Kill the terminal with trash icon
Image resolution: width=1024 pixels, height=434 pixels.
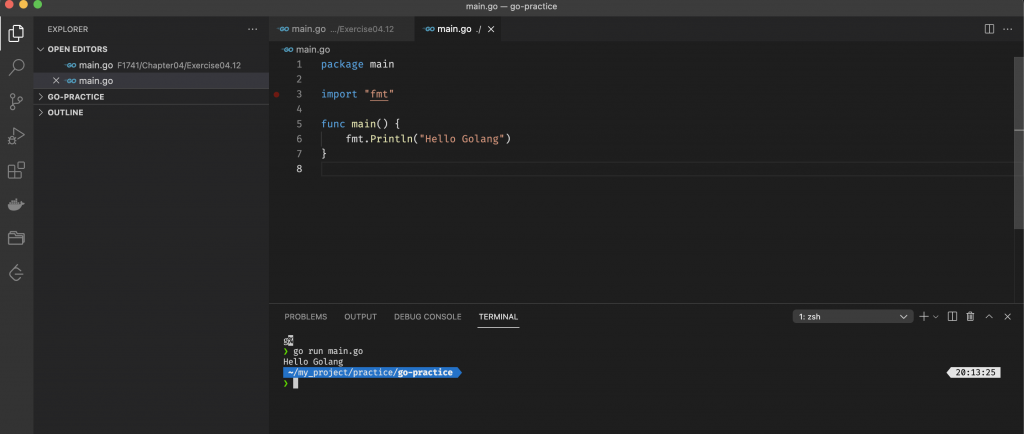(970, 317)
